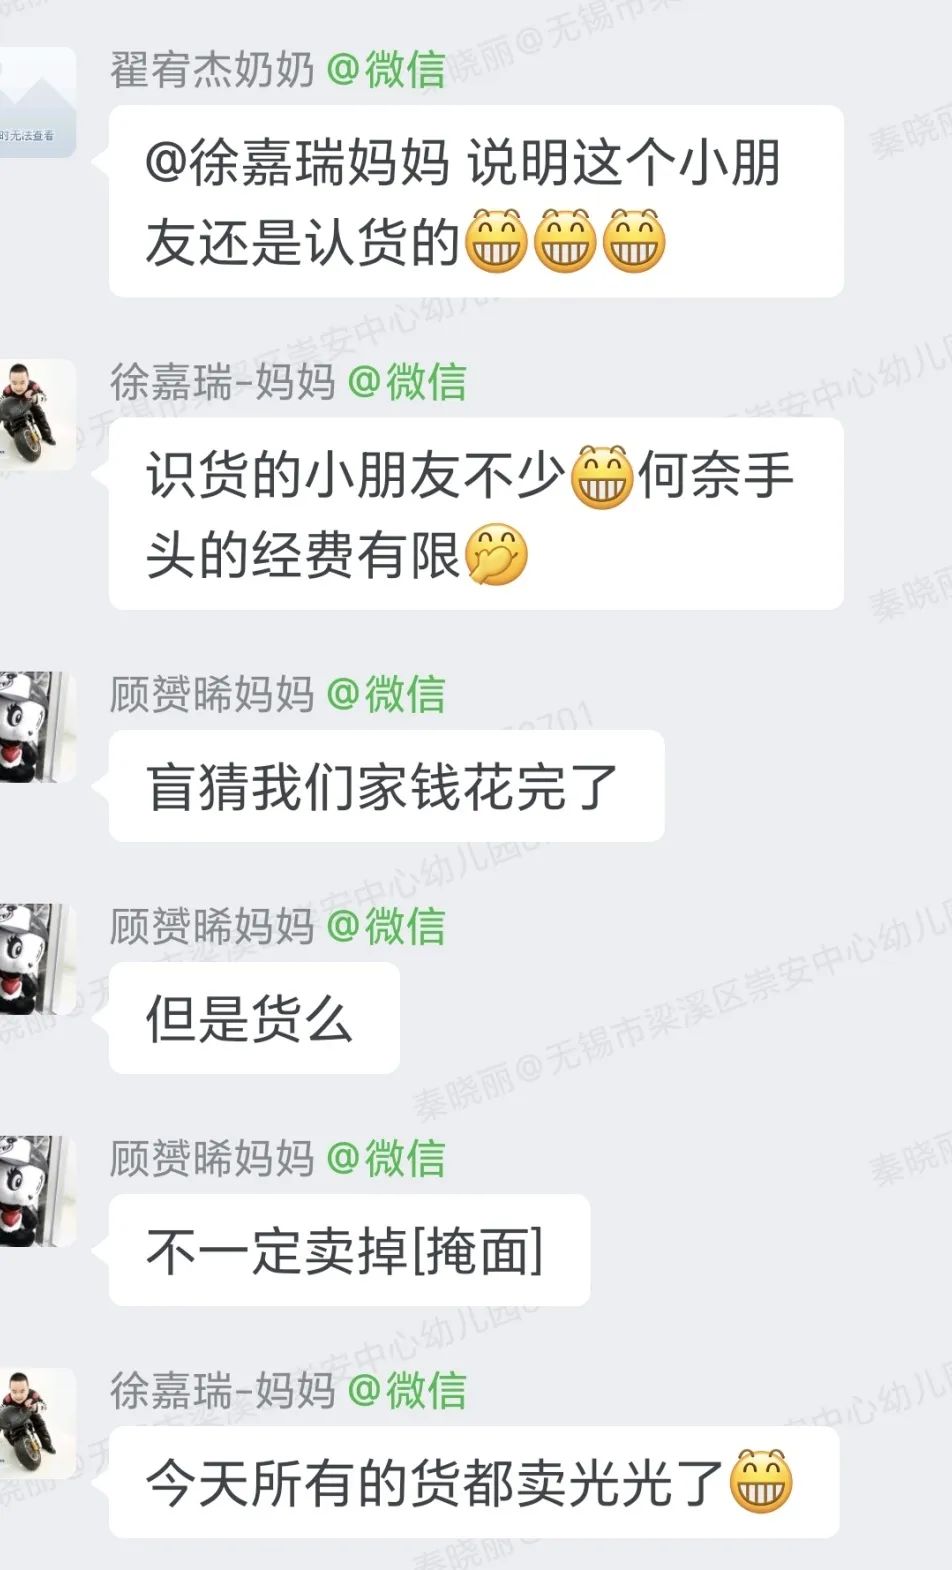Tap the 翟宥杰奶奶 avatar placeholder image
The width and height of the screenshot is (952, 1570).
[38, 102]
